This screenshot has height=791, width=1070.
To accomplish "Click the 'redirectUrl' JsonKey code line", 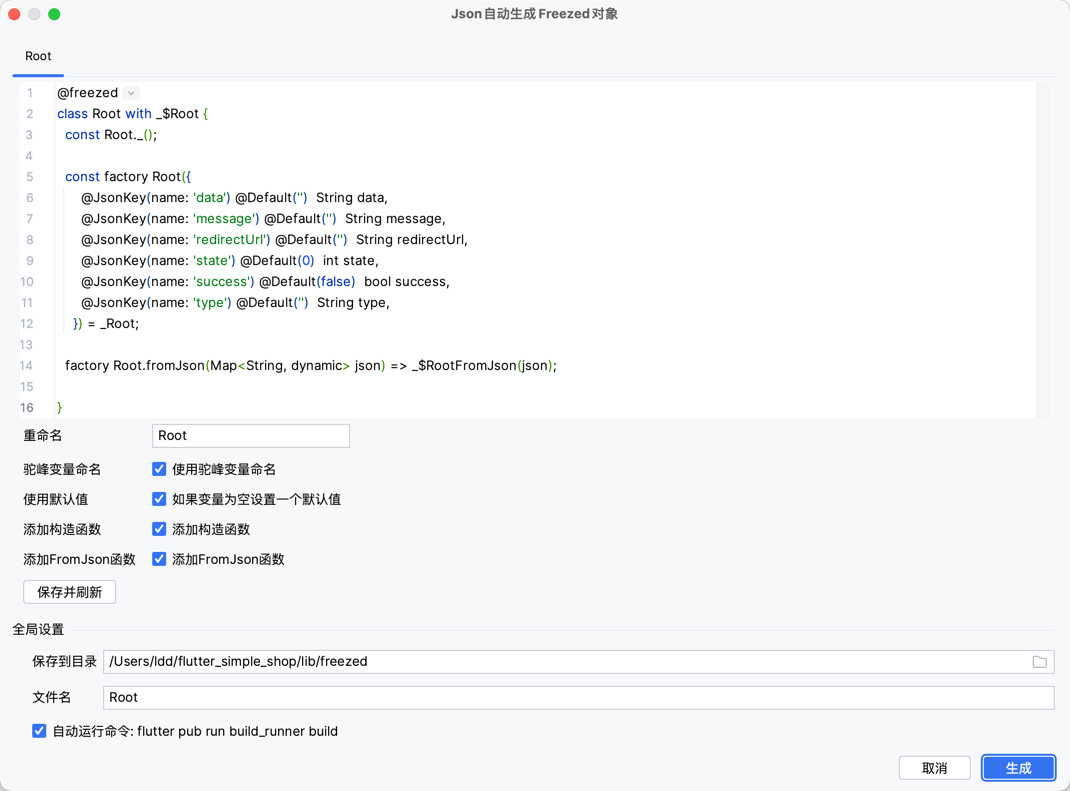I will 274,240.
